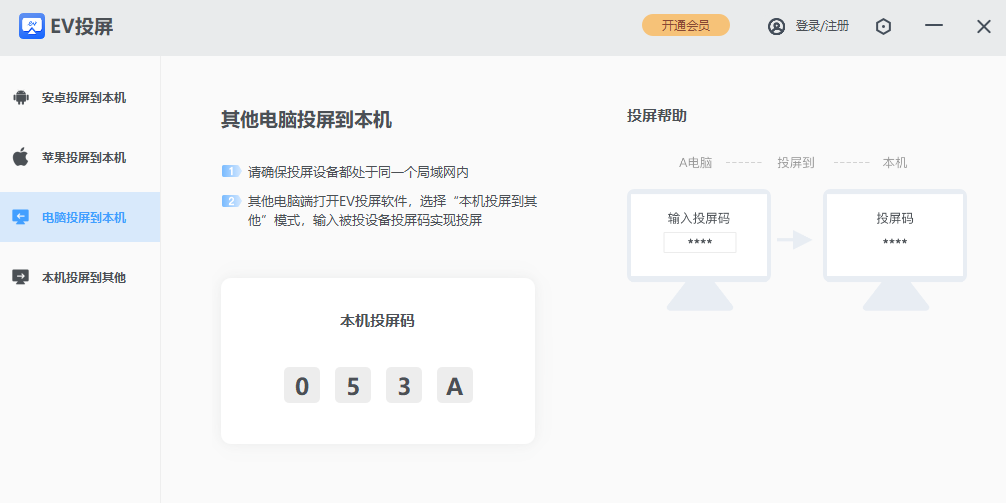Click the EV投屏 app logo icon

pos(32,26)
